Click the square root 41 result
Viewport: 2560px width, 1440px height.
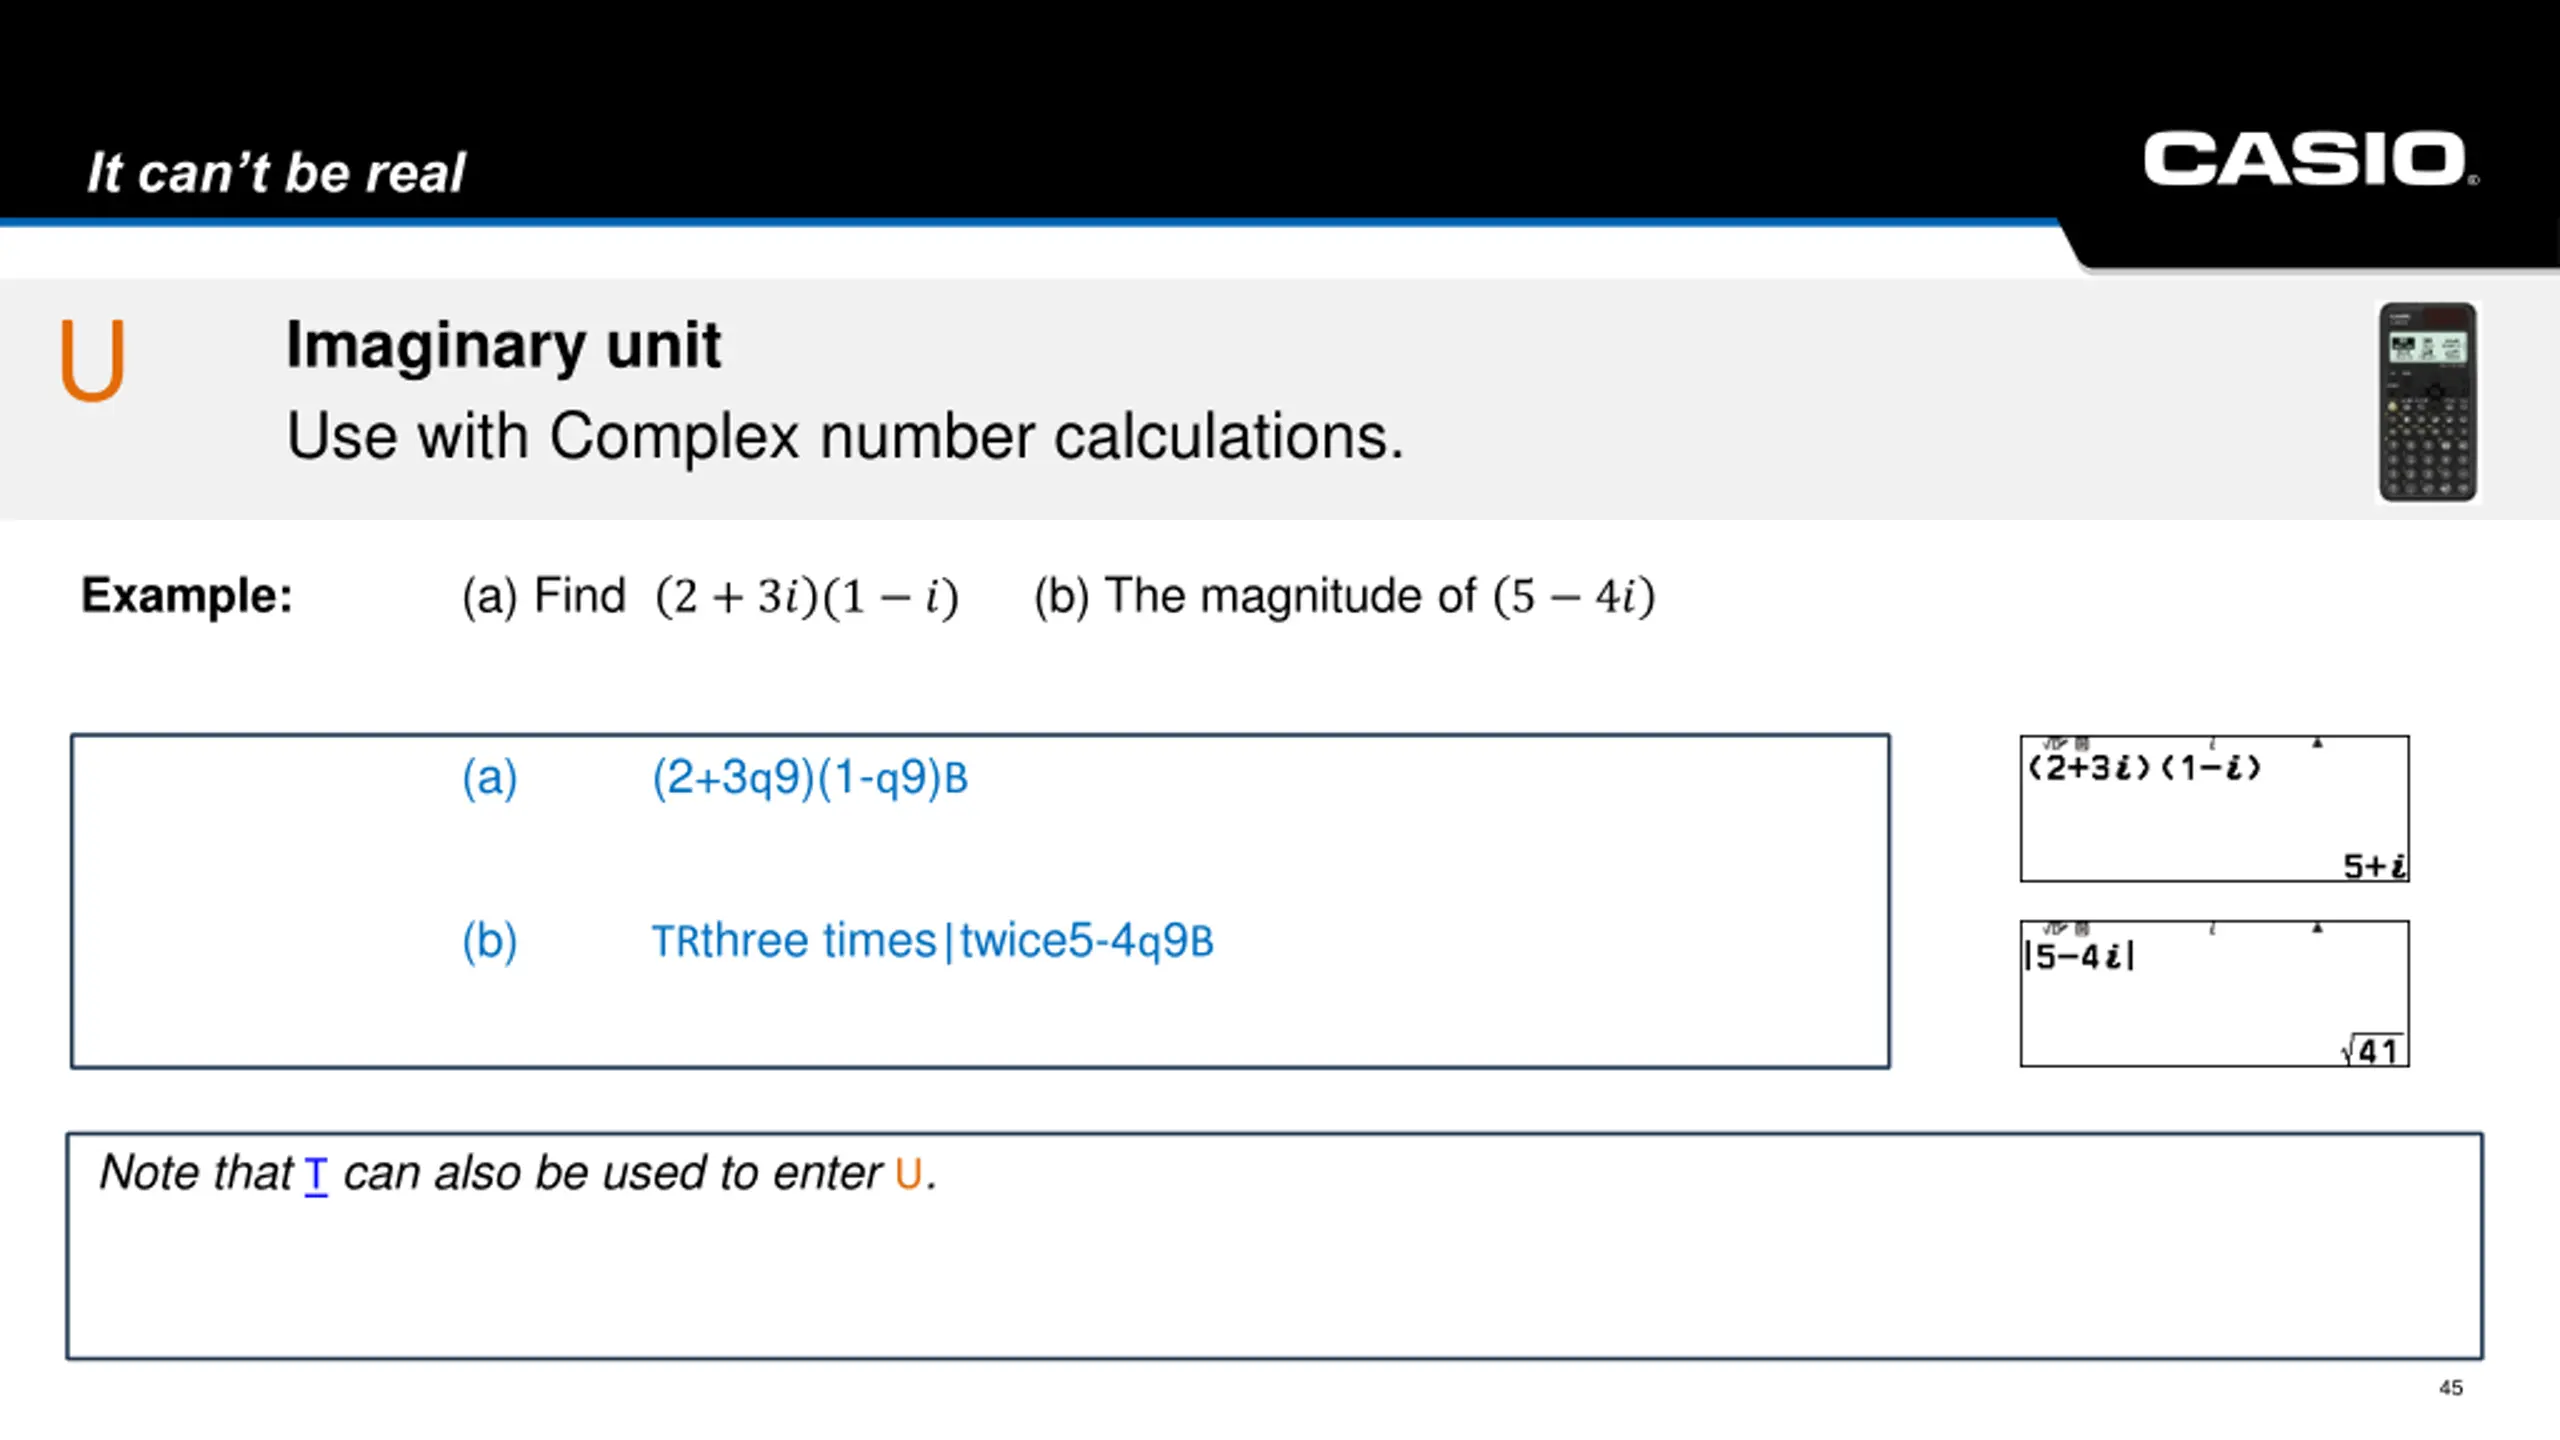point(2371,1051)
